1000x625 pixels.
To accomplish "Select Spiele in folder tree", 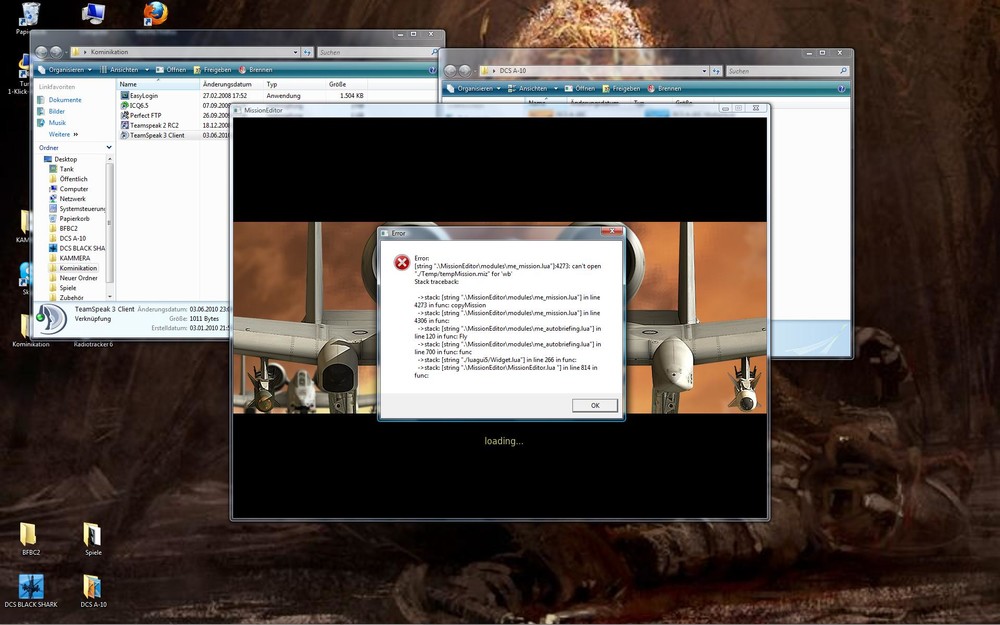I will point(63,288).
